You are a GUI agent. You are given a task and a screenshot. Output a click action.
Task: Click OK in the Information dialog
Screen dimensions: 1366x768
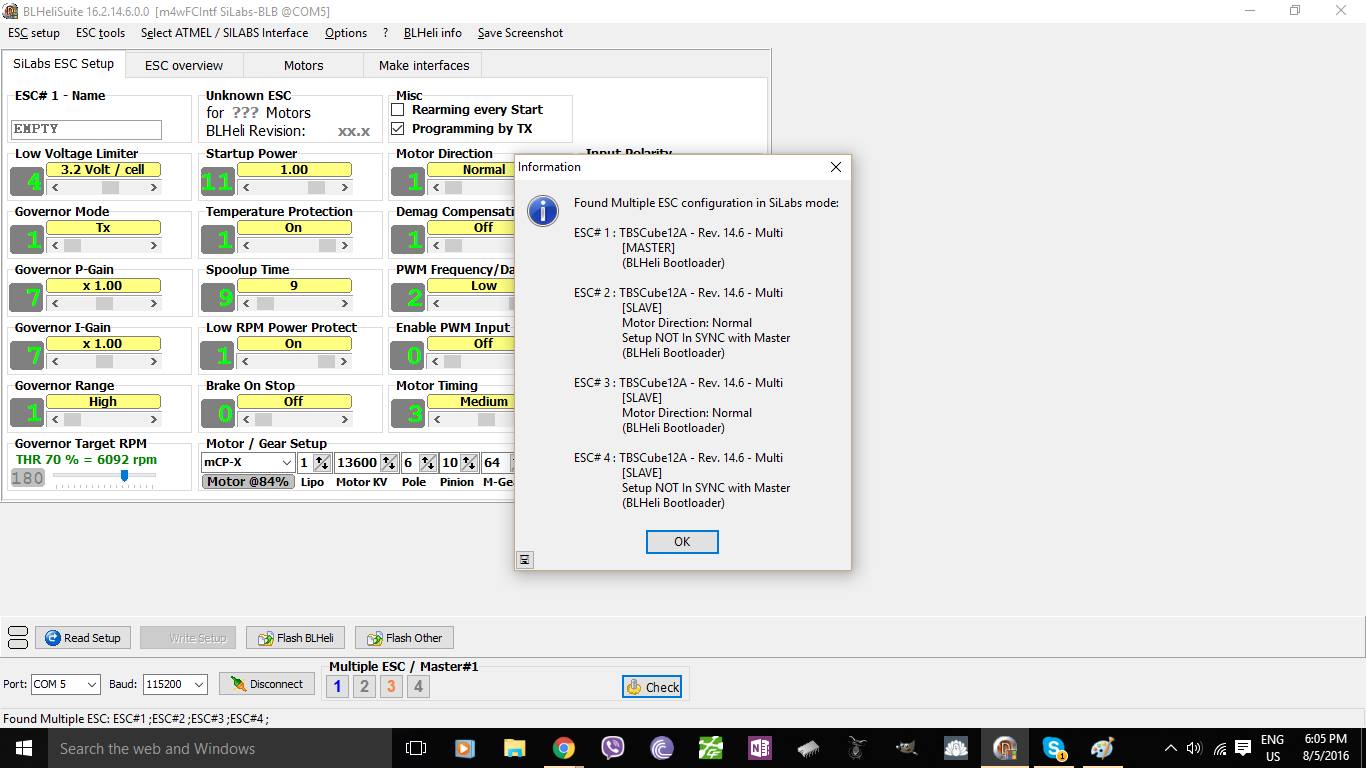682,542
